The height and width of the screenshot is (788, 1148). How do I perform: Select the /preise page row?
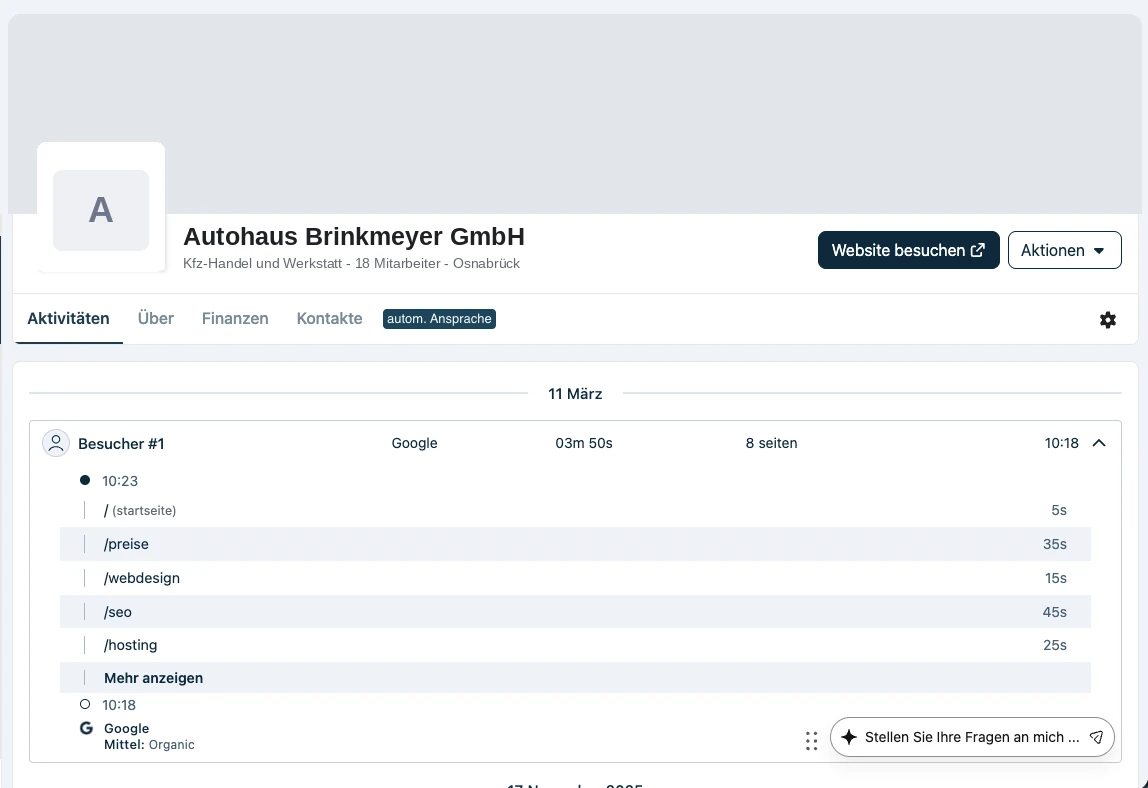575,544
